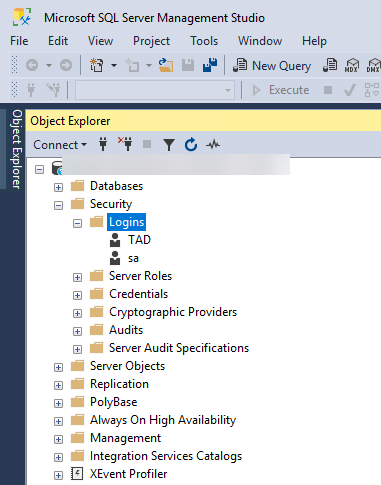Click the MDX query icon
Image resolution: width=381 pixels, height=485 pixels.
(x=352, y=65)
